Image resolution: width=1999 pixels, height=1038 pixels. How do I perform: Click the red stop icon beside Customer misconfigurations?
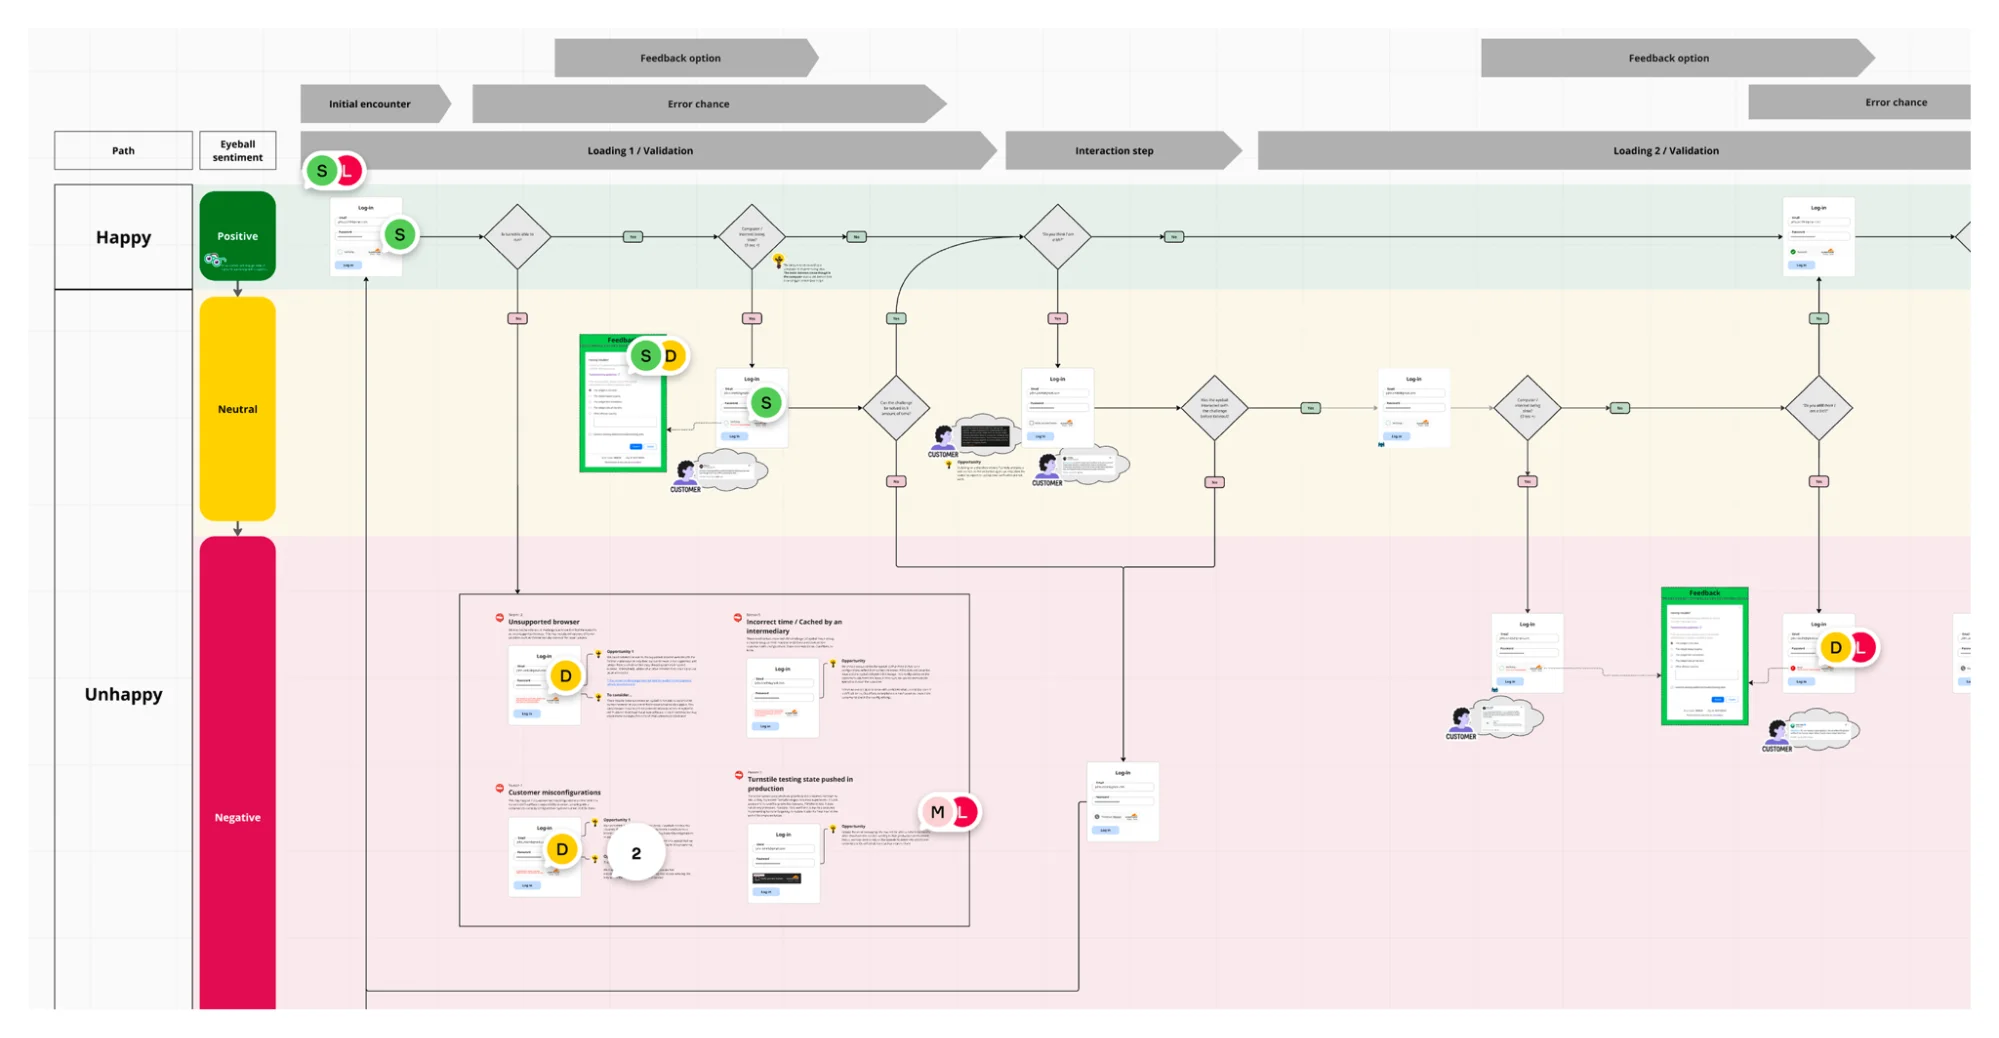[499, 788]
